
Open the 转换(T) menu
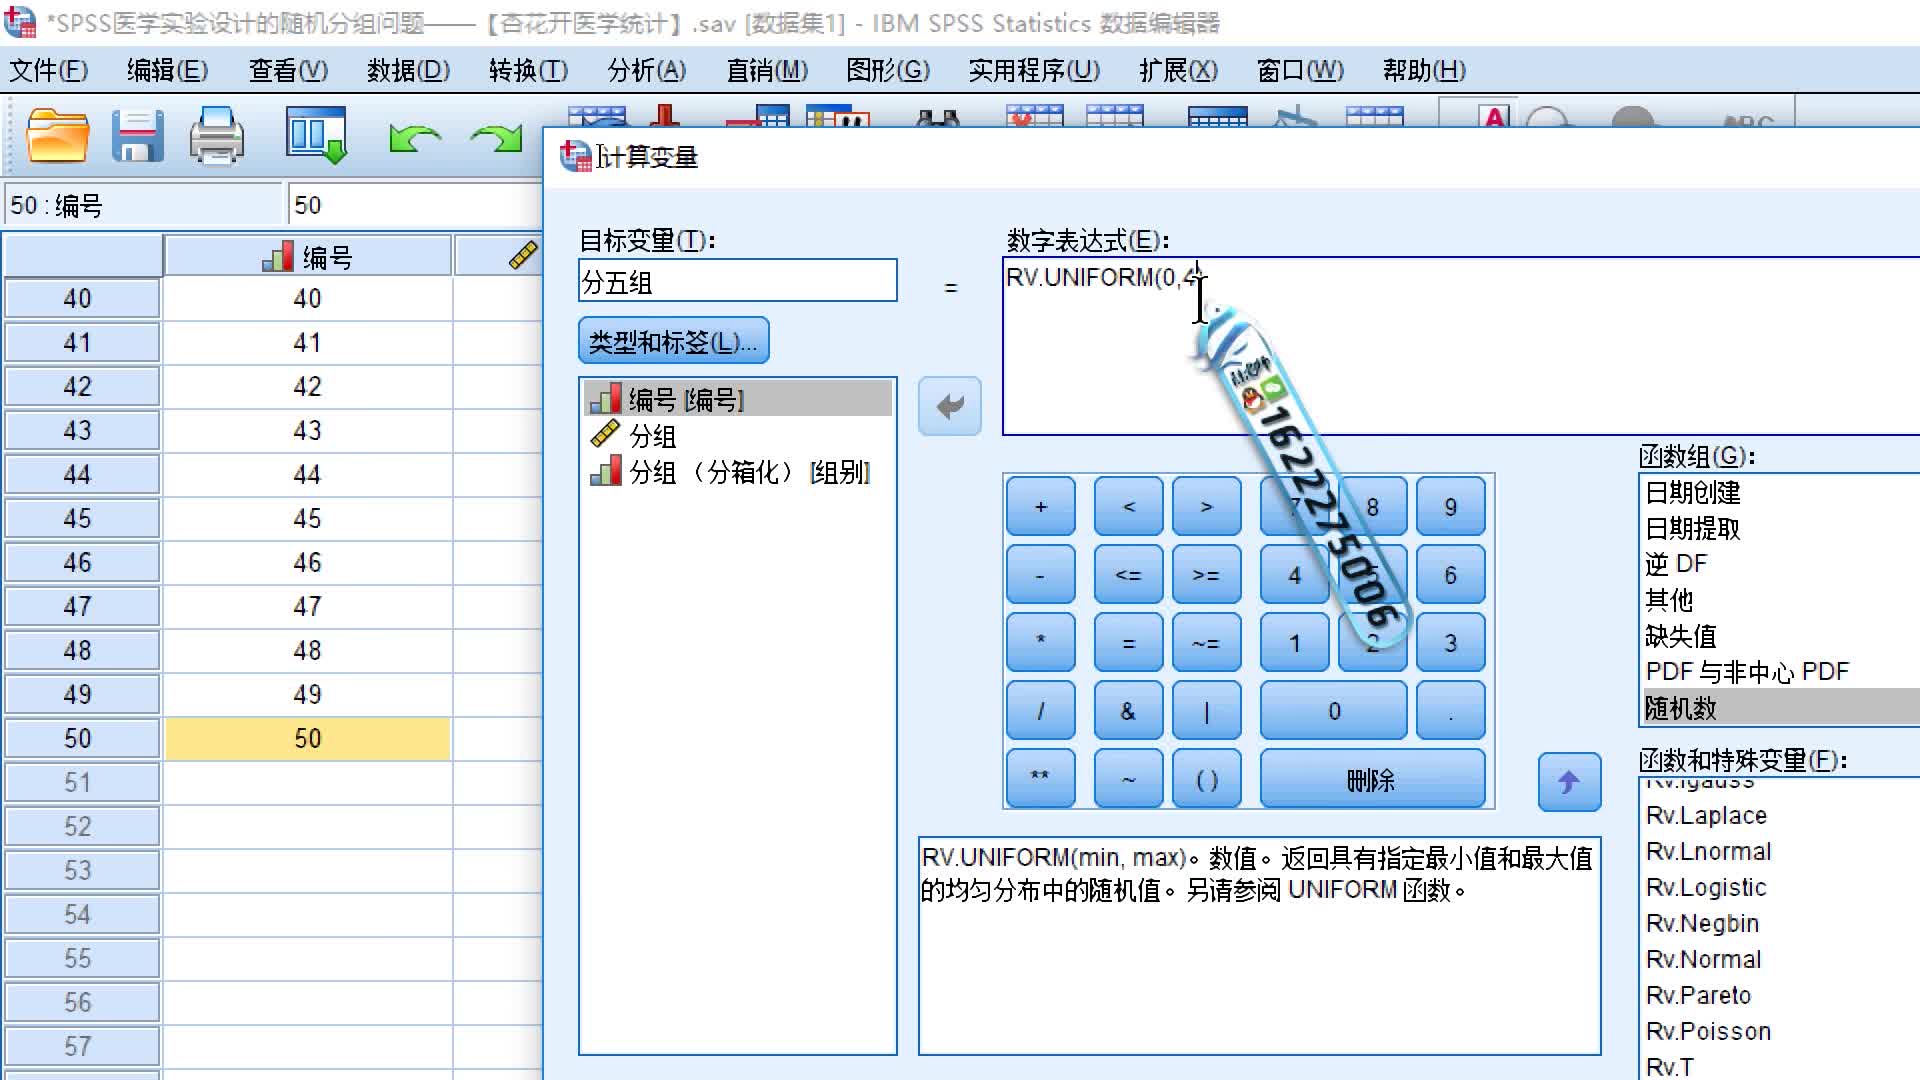pos(528,70)
